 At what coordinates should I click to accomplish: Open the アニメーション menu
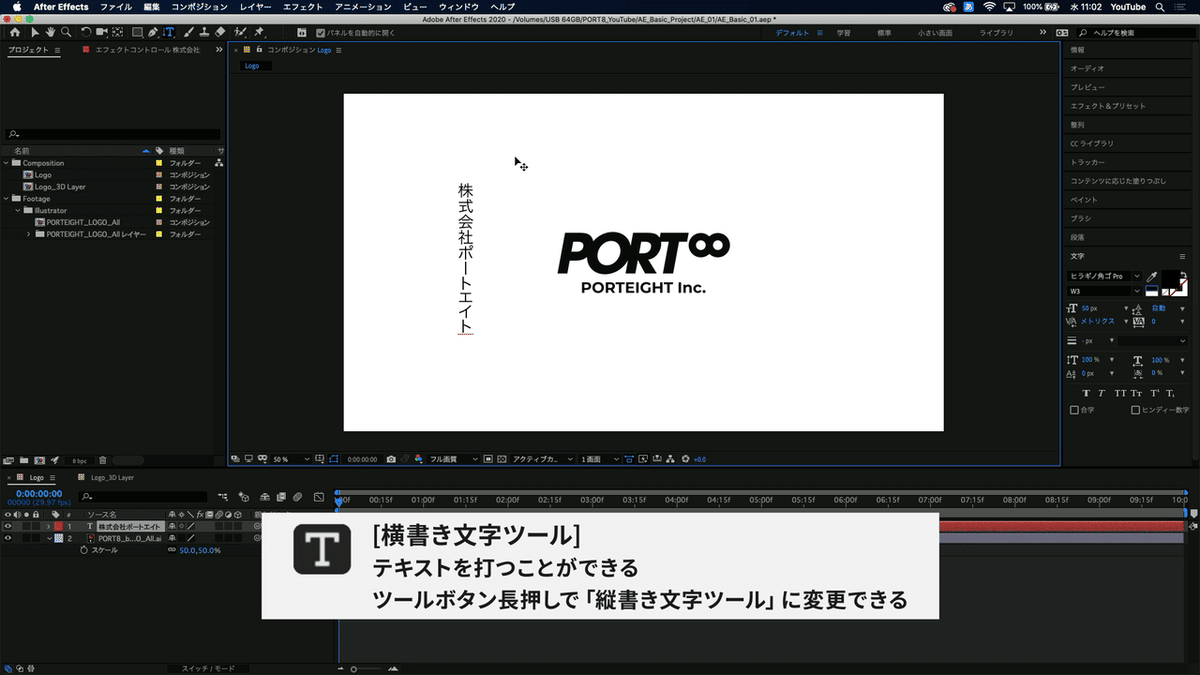pyautogui.click(x=363, y=7)
